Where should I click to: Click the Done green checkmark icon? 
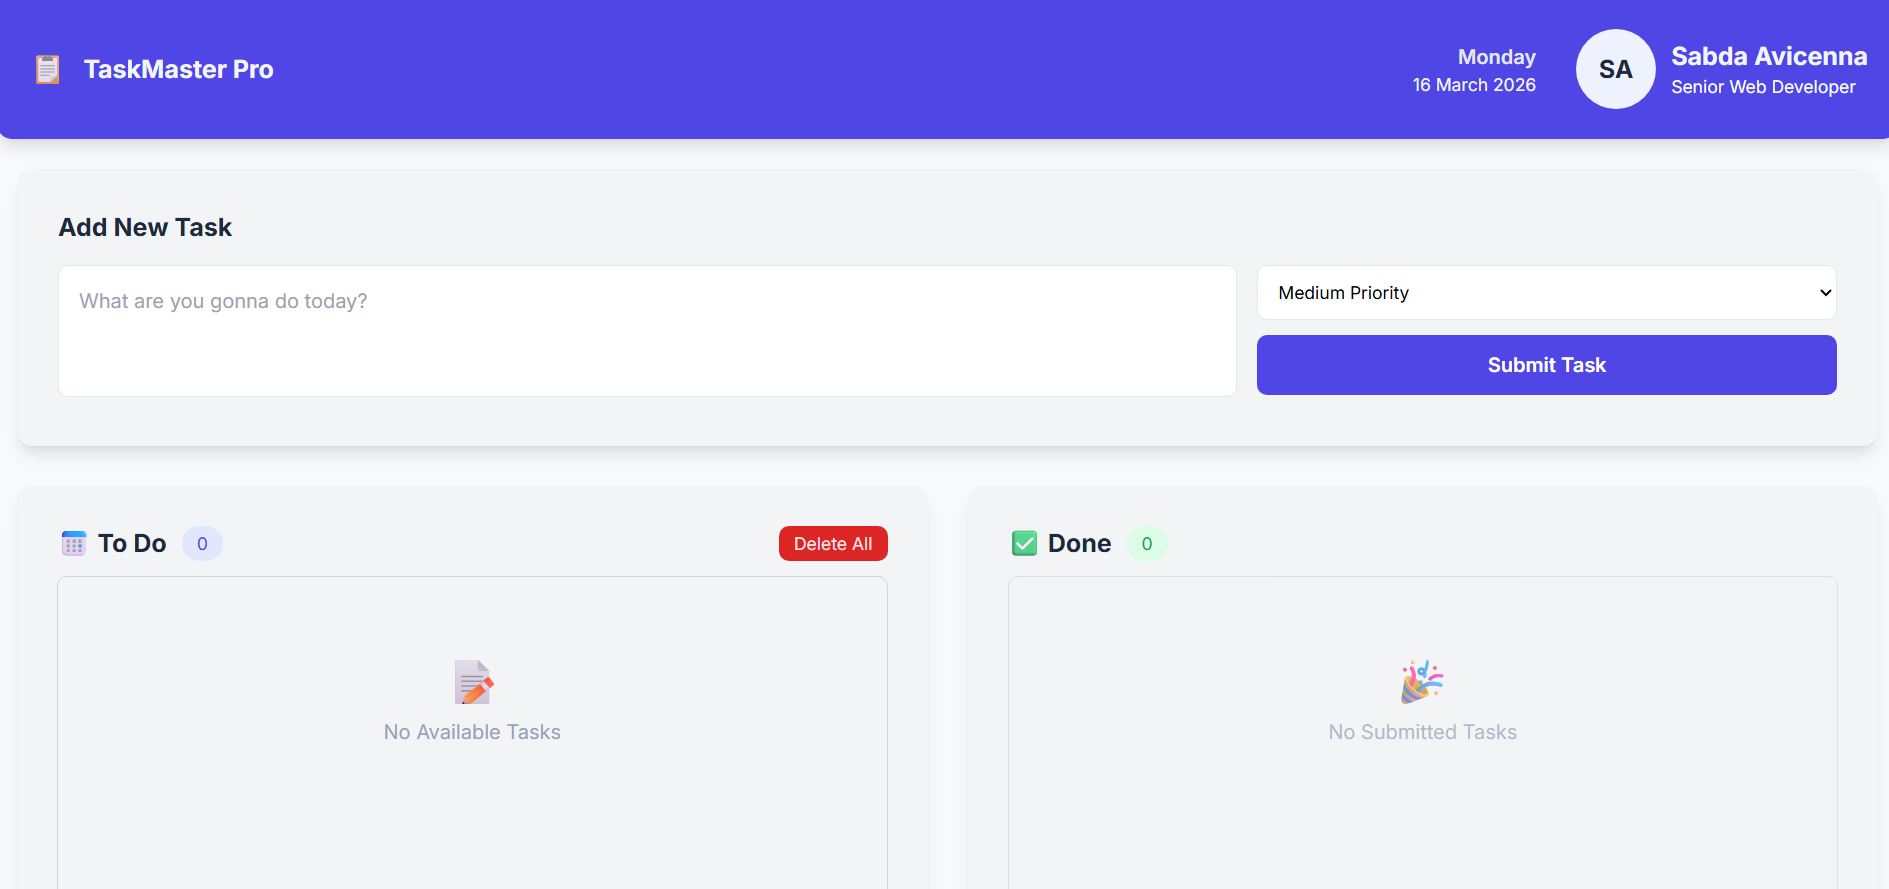[1024, 543]
